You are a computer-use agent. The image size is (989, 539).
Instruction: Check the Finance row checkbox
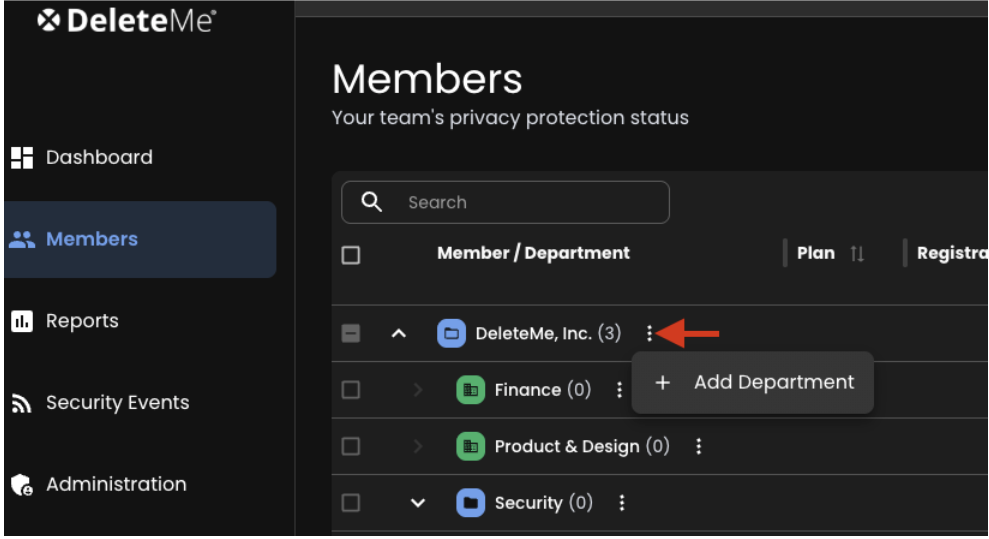coord(351,390)
